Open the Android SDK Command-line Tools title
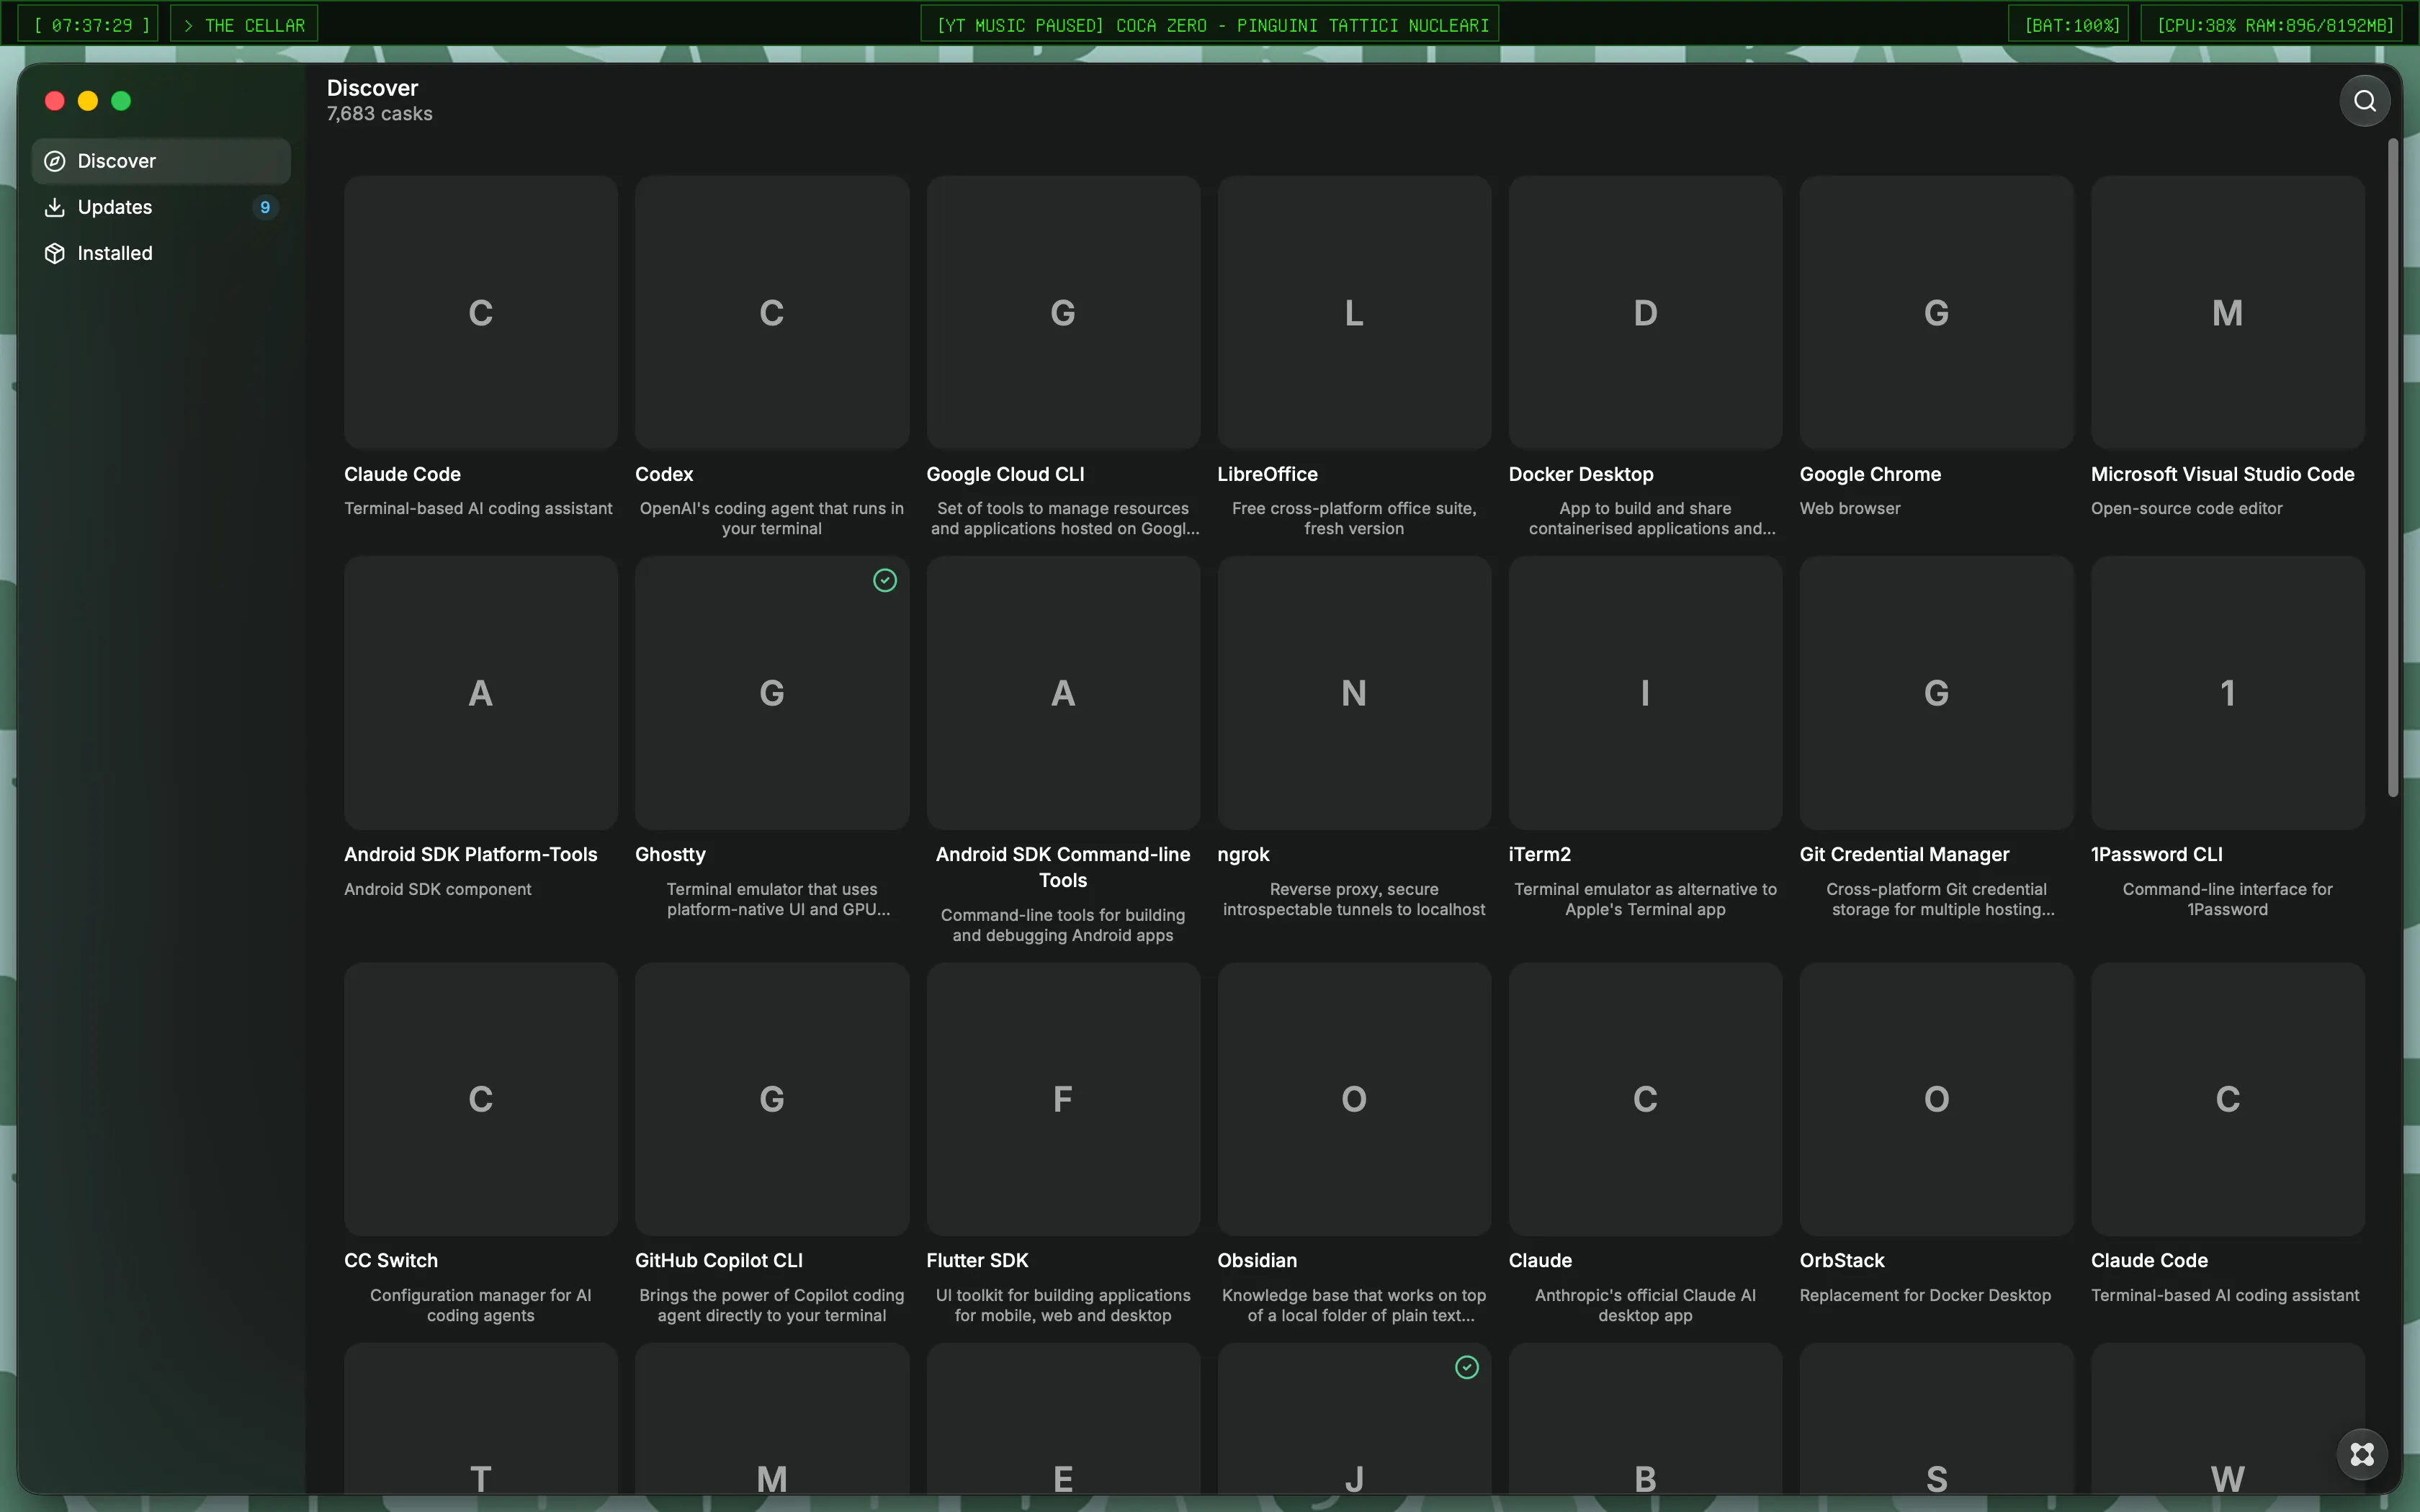The image size is (2420, 1512). (x=1063, y=867)
